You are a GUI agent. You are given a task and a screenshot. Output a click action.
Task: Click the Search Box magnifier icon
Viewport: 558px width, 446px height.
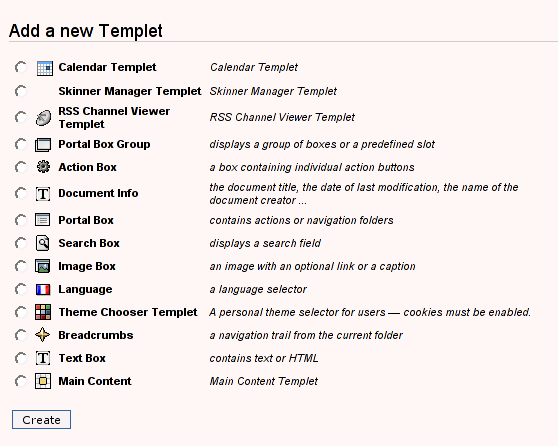point(43,243)
